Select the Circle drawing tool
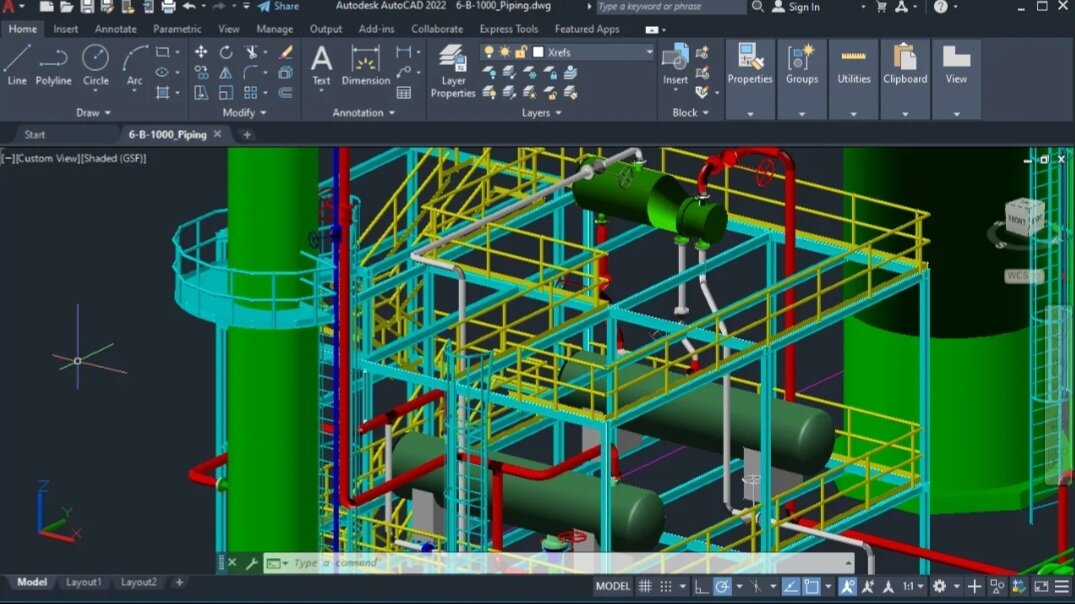The image size is (1075, 604). pos(95,65)
